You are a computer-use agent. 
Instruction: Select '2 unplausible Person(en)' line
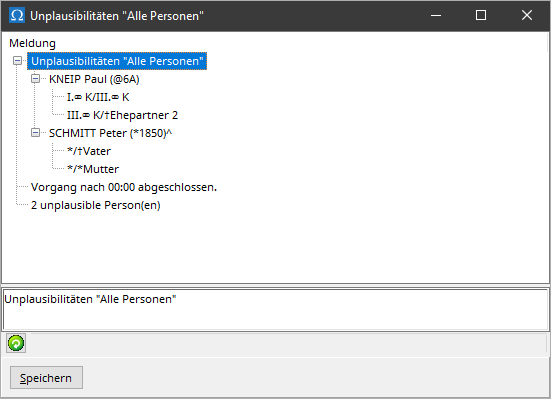tap(96, 205)
